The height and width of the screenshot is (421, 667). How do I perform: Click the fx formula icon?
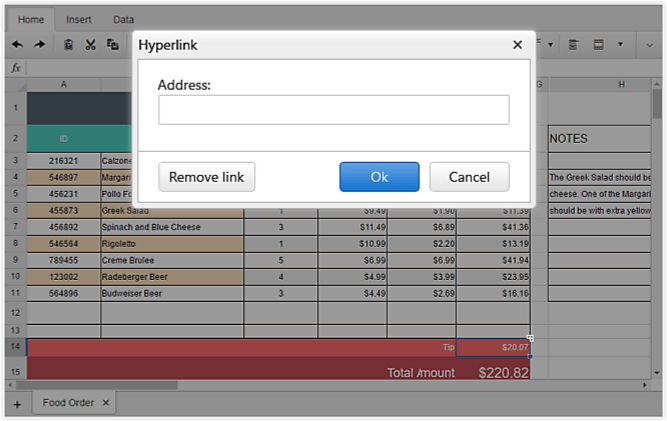[x=16, y=68]
